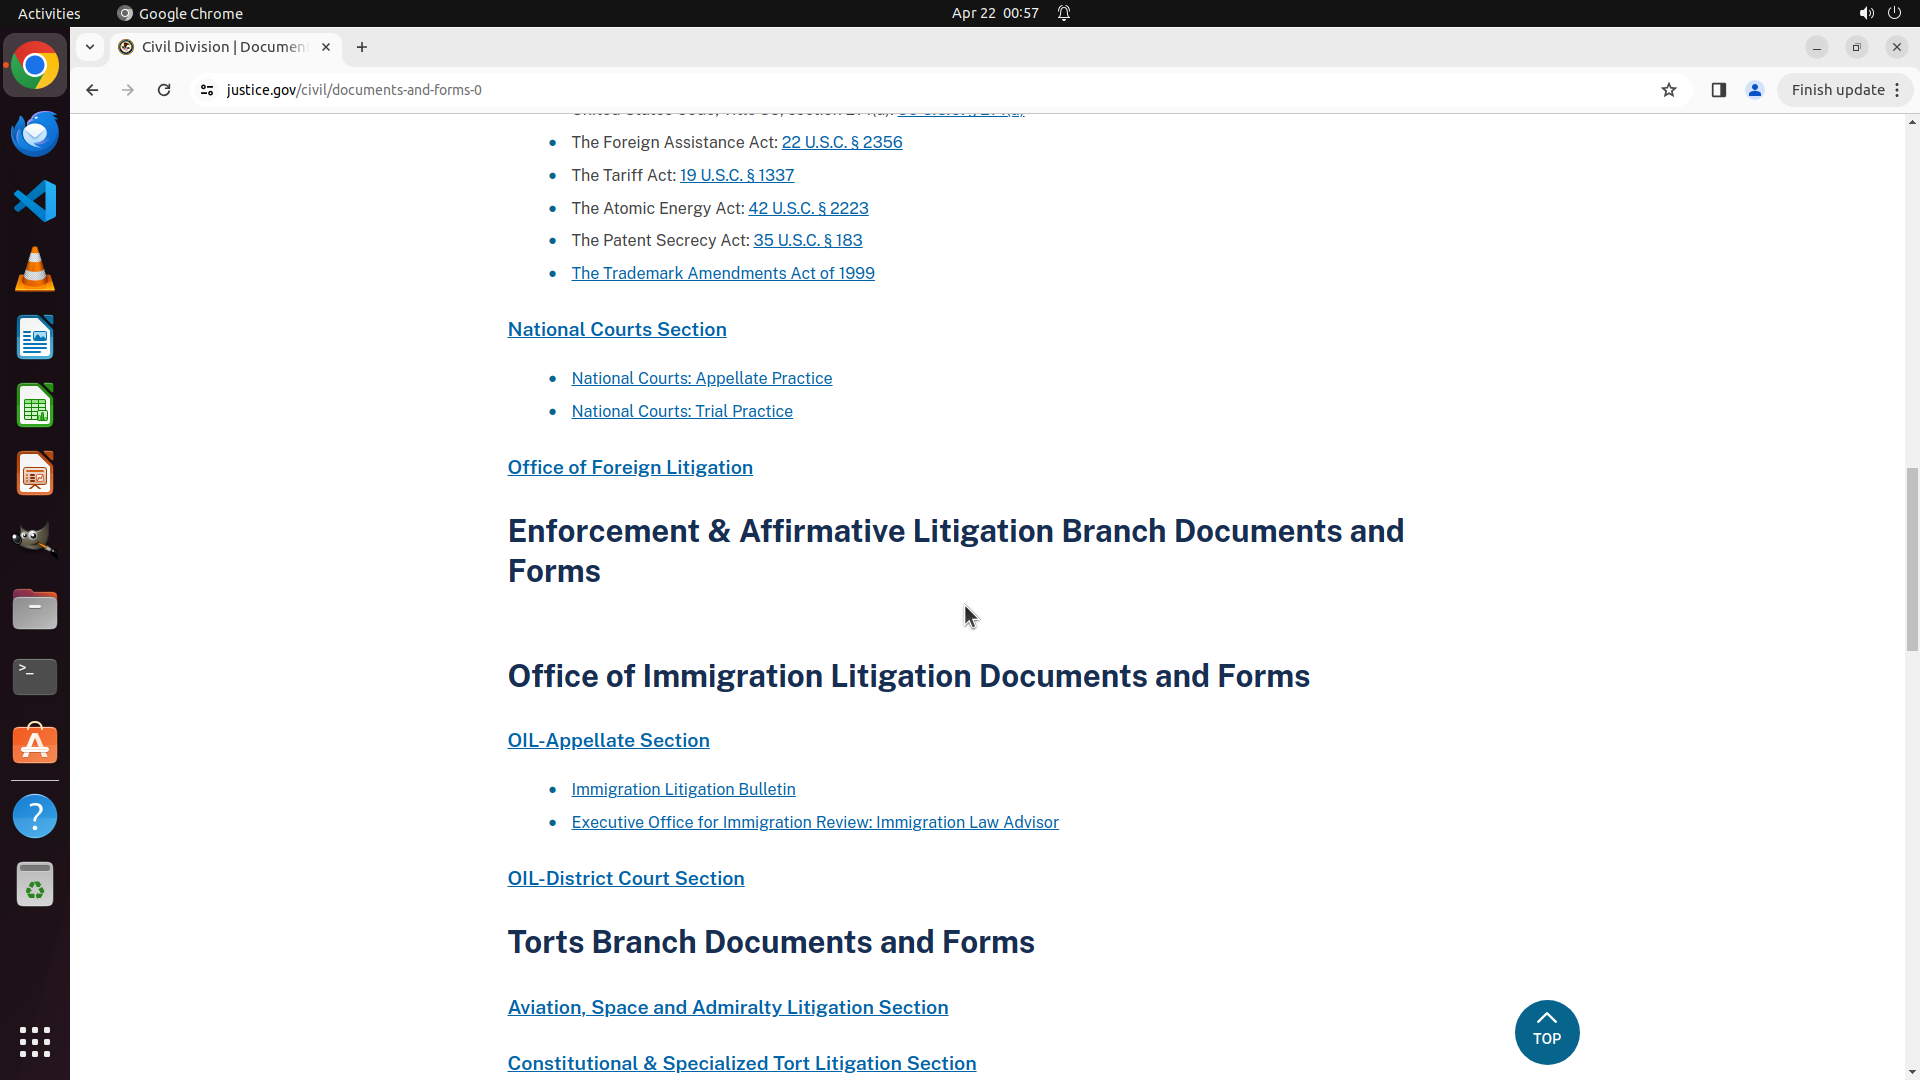1920x1080 pixels.
Task: Show Applications grid in the dock
Action: point(35,1041)
